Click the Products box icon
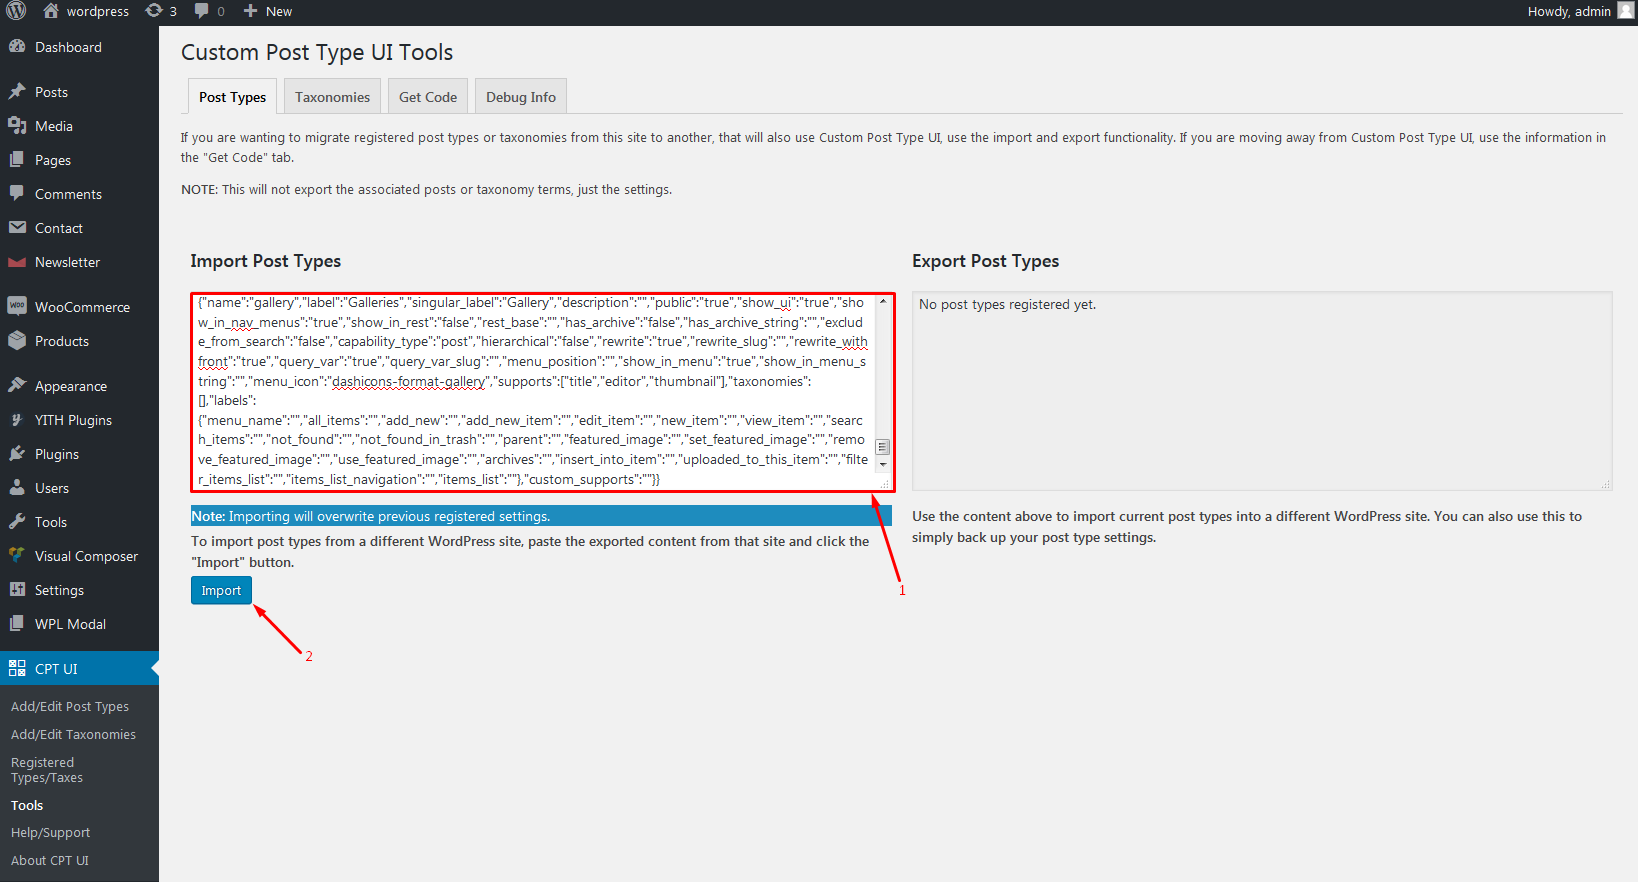The image size is (1638, 882). (x=17, y=341)
